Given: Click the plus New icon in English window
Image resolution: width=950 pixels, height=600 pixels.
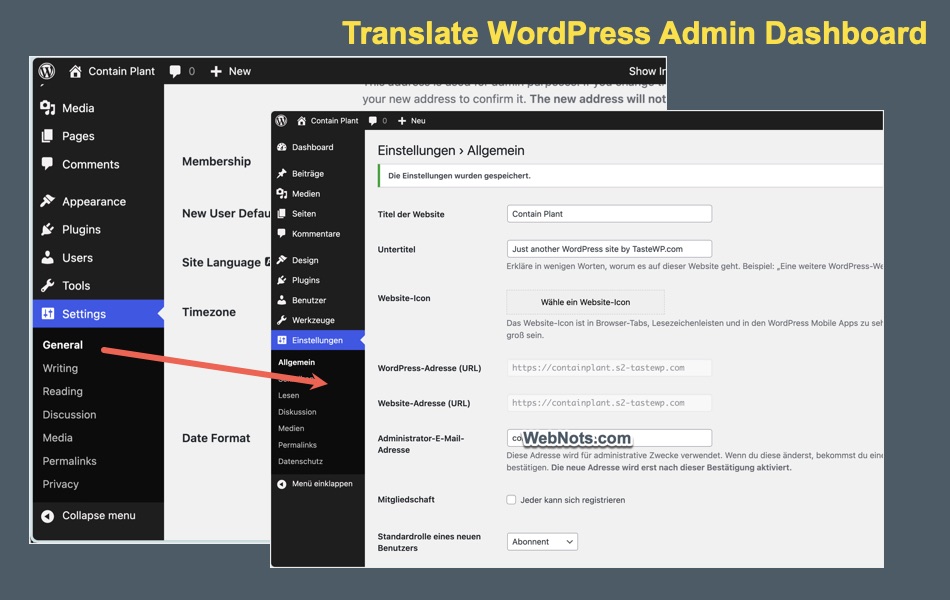Looking at the screenshot, I should [x=216, y=72].
